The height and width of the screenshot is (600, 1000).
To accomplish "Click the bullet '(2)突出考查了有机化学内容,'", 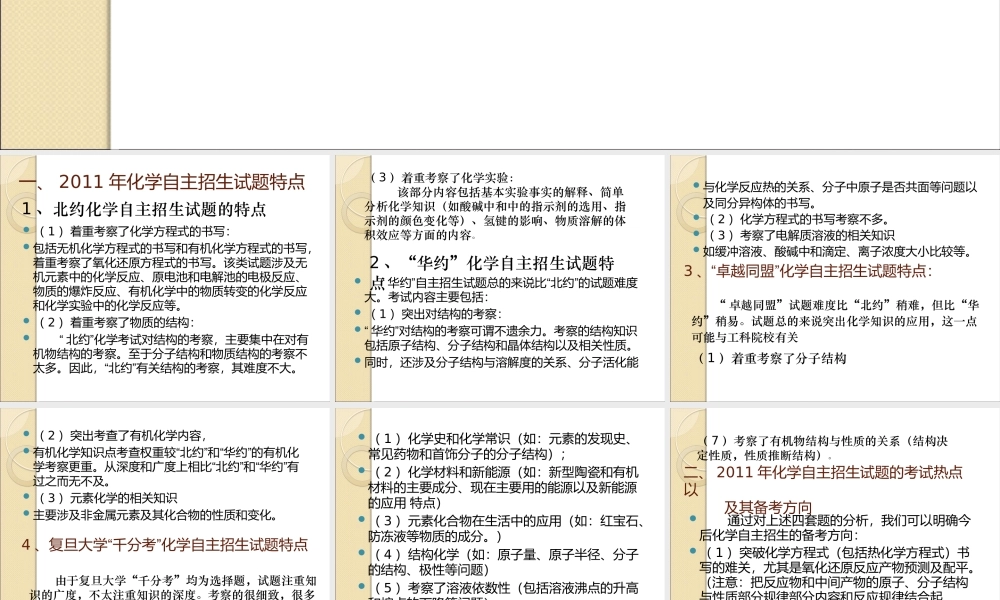I will coord(122,435).
